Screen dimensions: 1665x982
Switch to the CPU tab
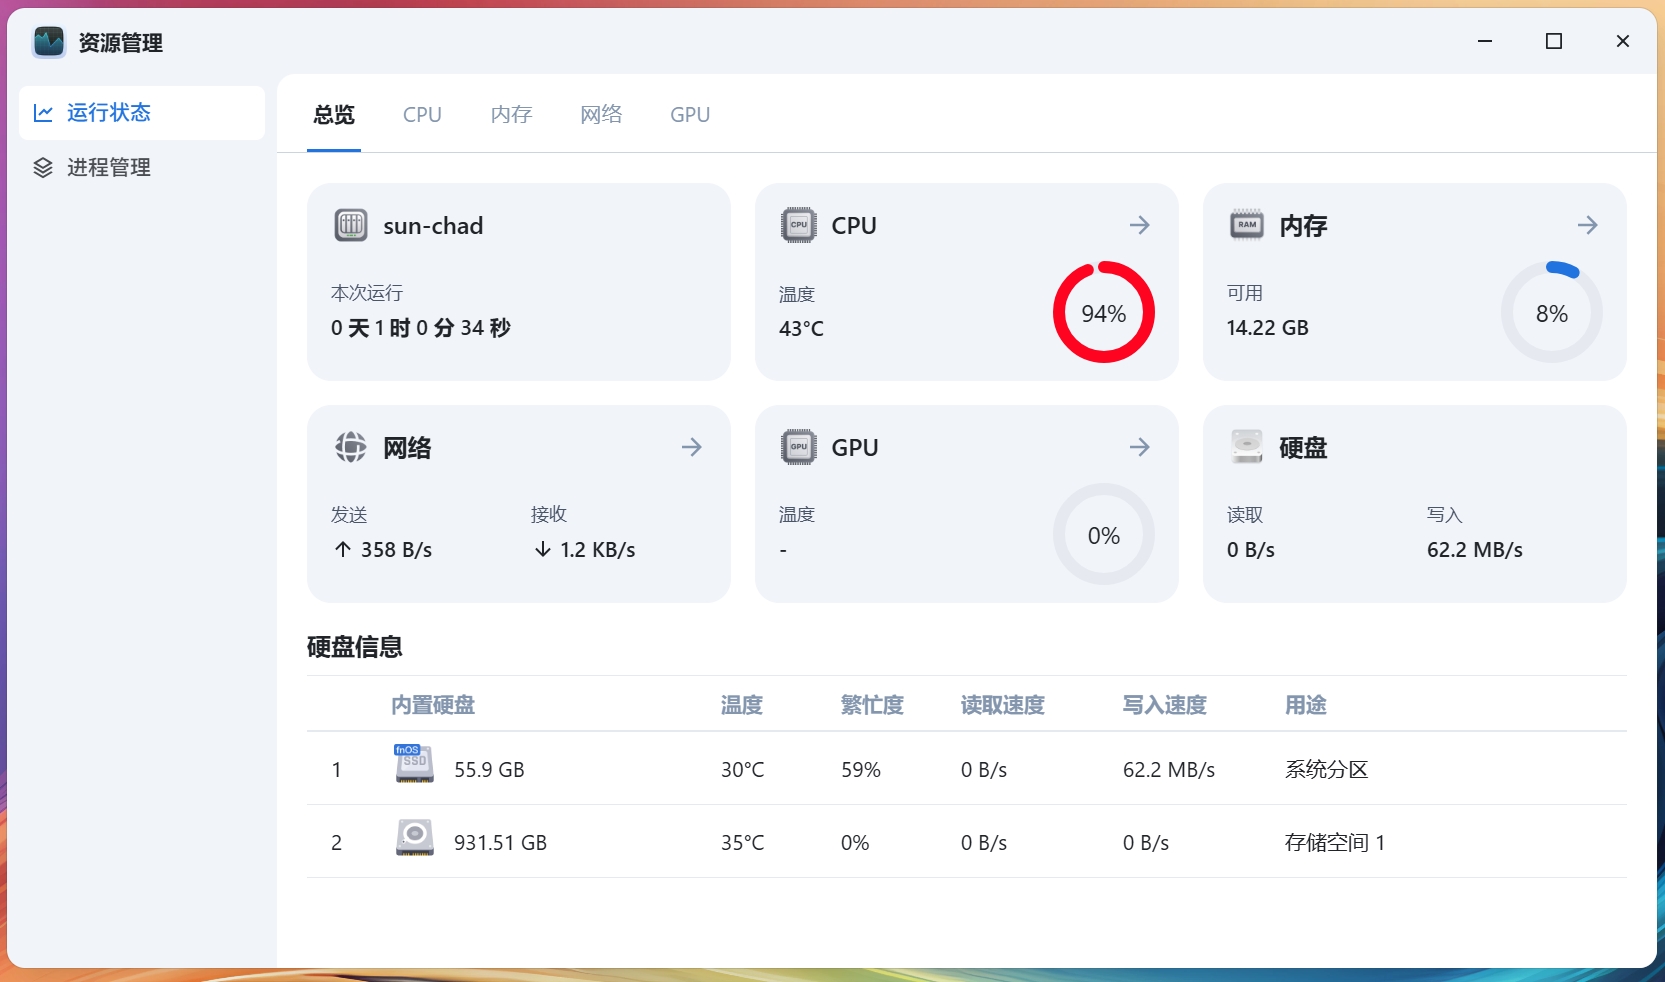coord(422,114)
